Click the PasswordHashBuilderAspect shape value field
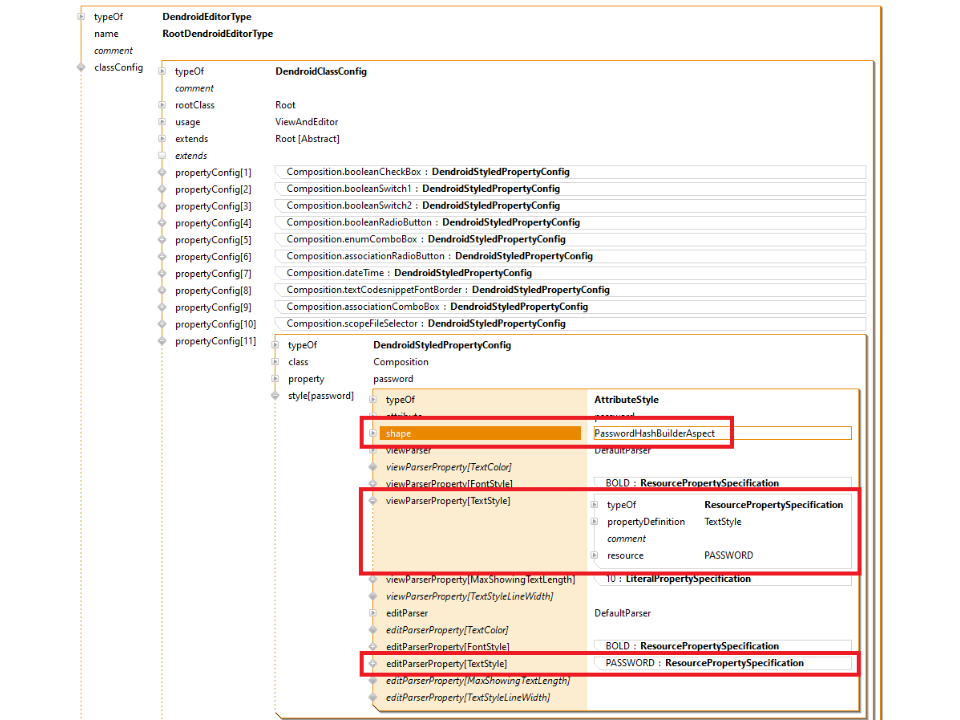The height and width of the screenshot is (720, 960). [720, 434]
